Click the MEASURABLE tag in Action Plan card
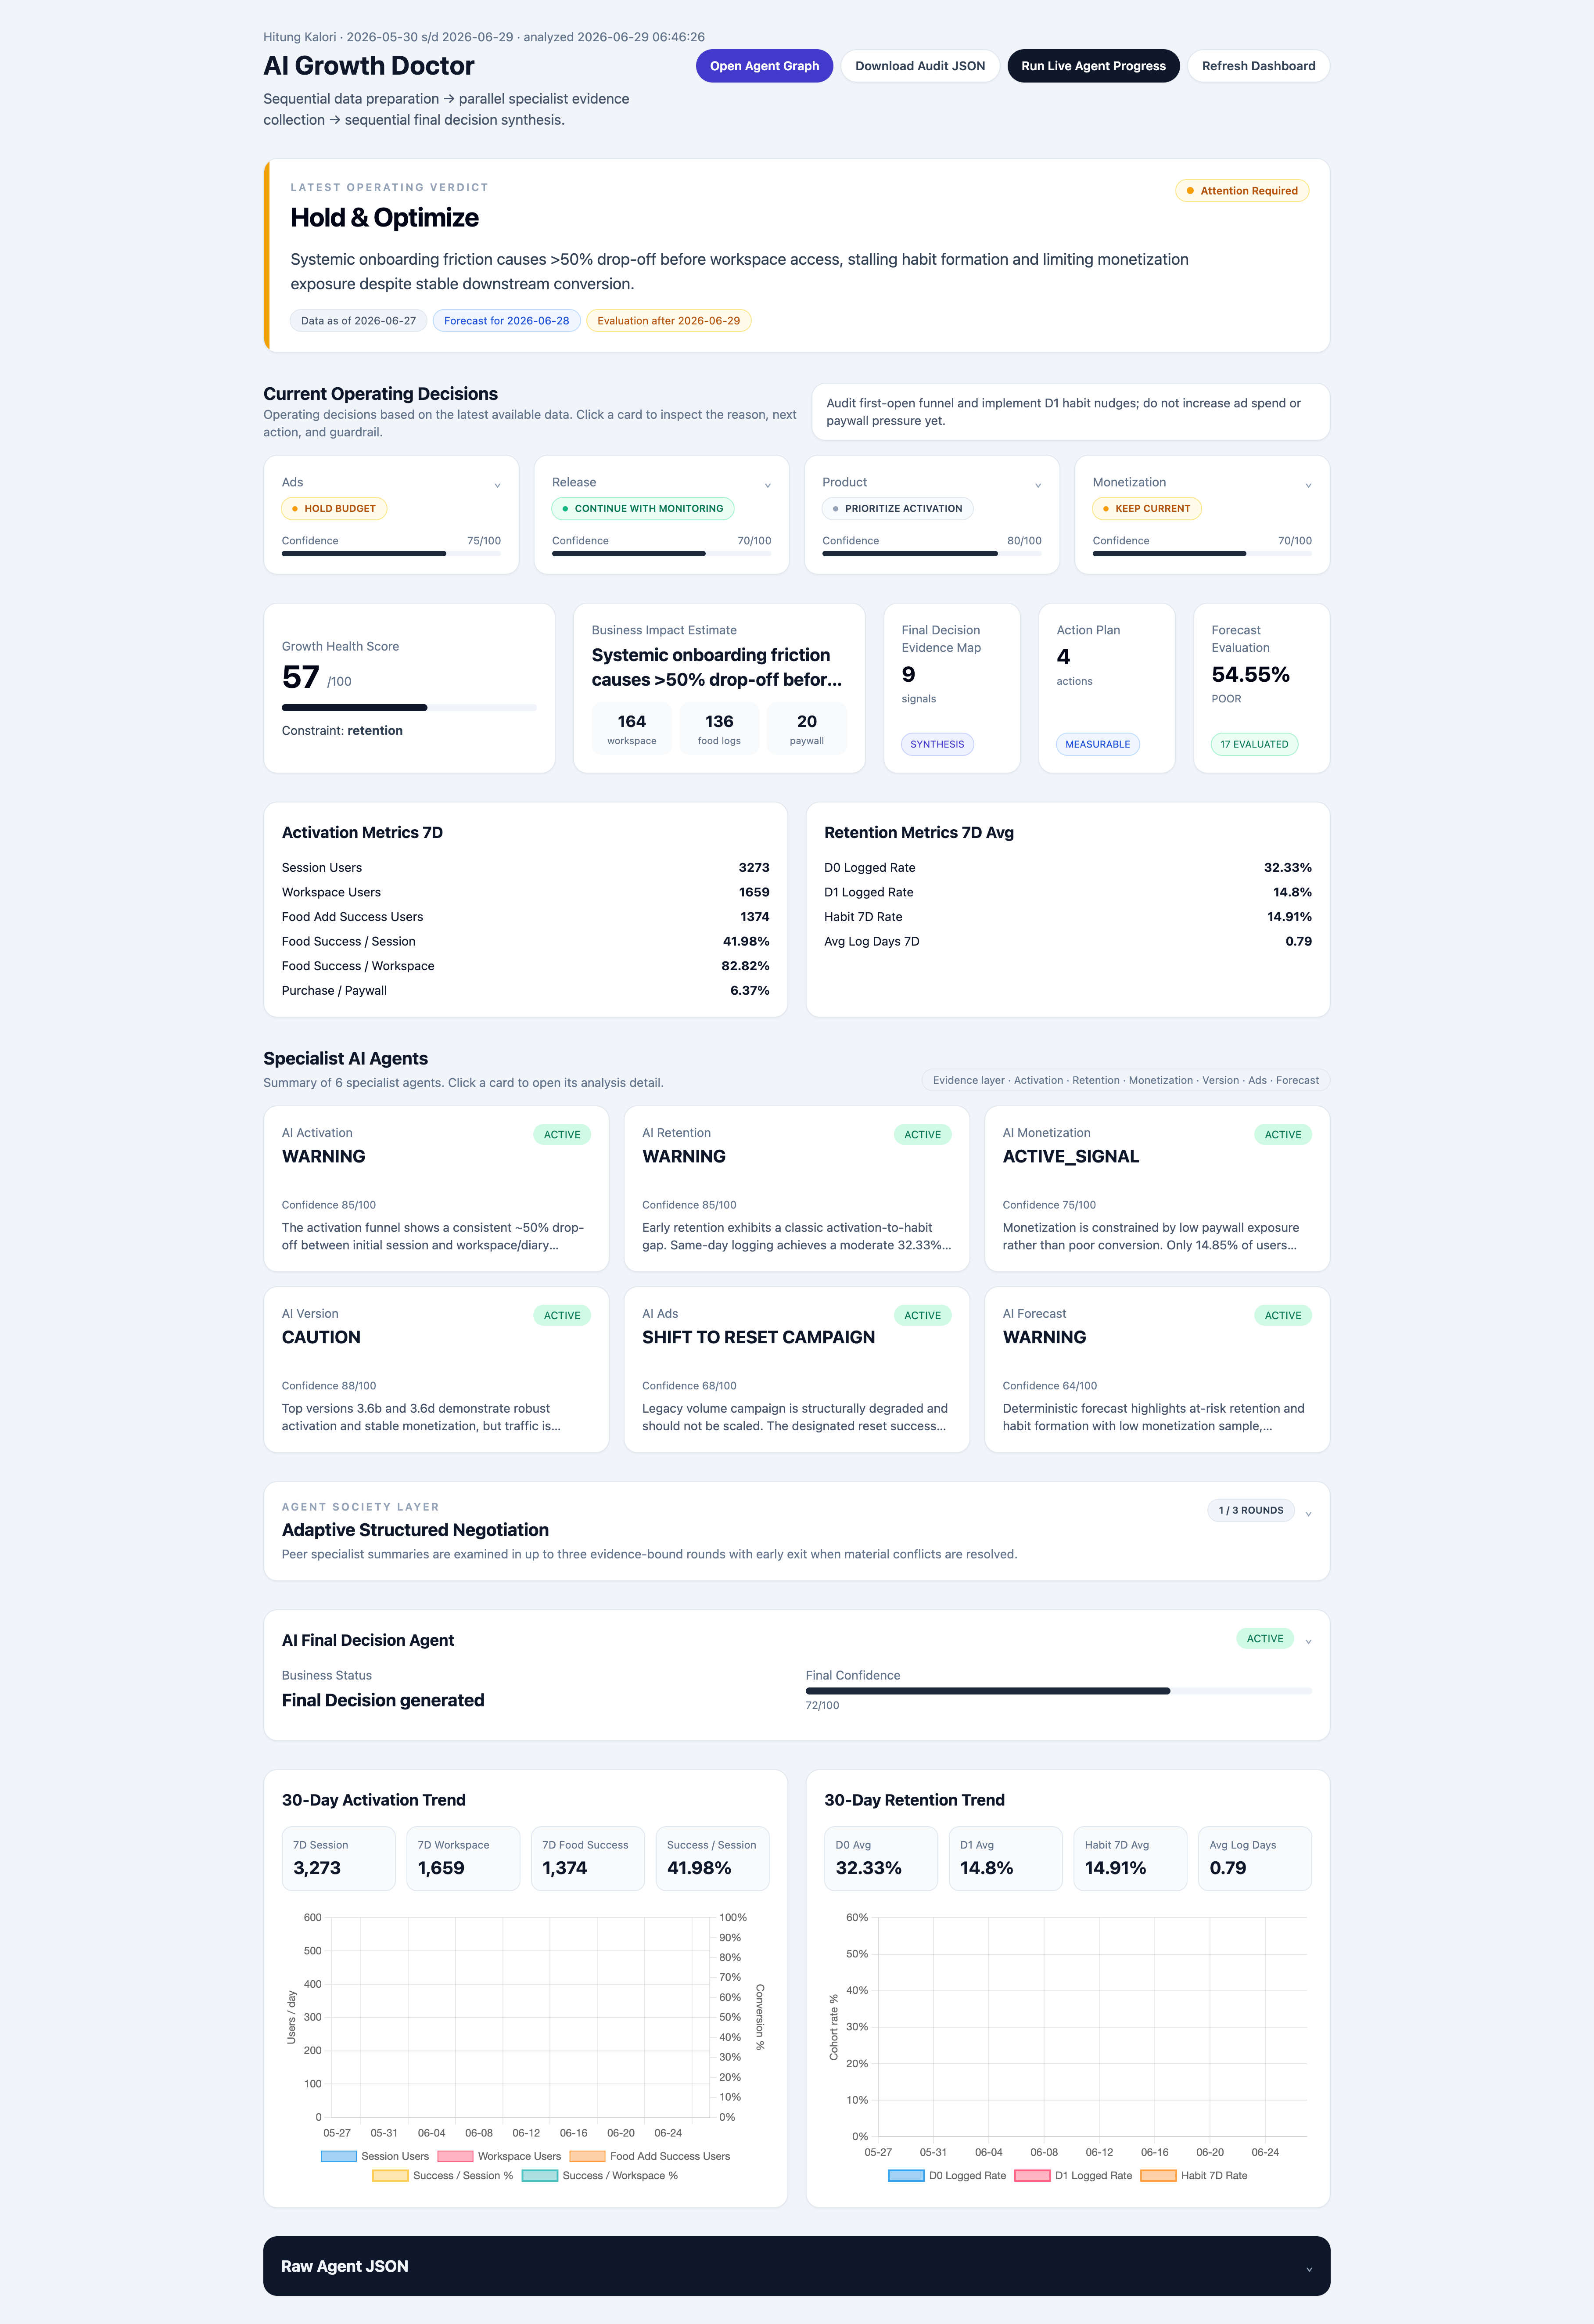The width and height of the screenshot is (1594, 2324). pos(1097,744)
